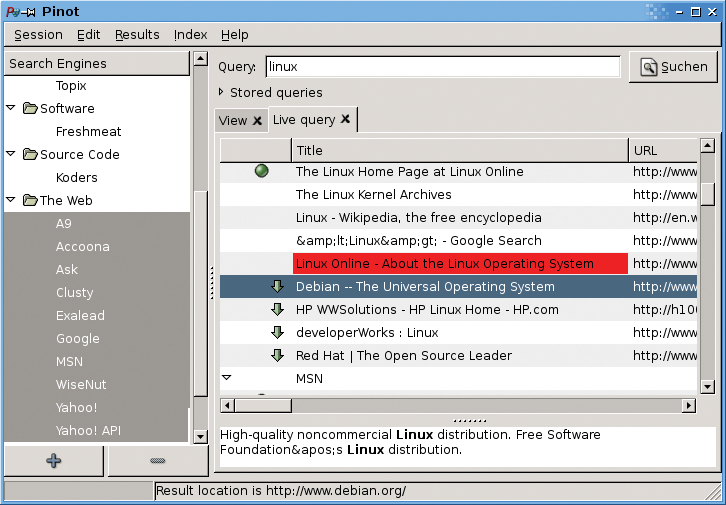Click the arrow icon beside HP WWSolutions row

[277, 309]
